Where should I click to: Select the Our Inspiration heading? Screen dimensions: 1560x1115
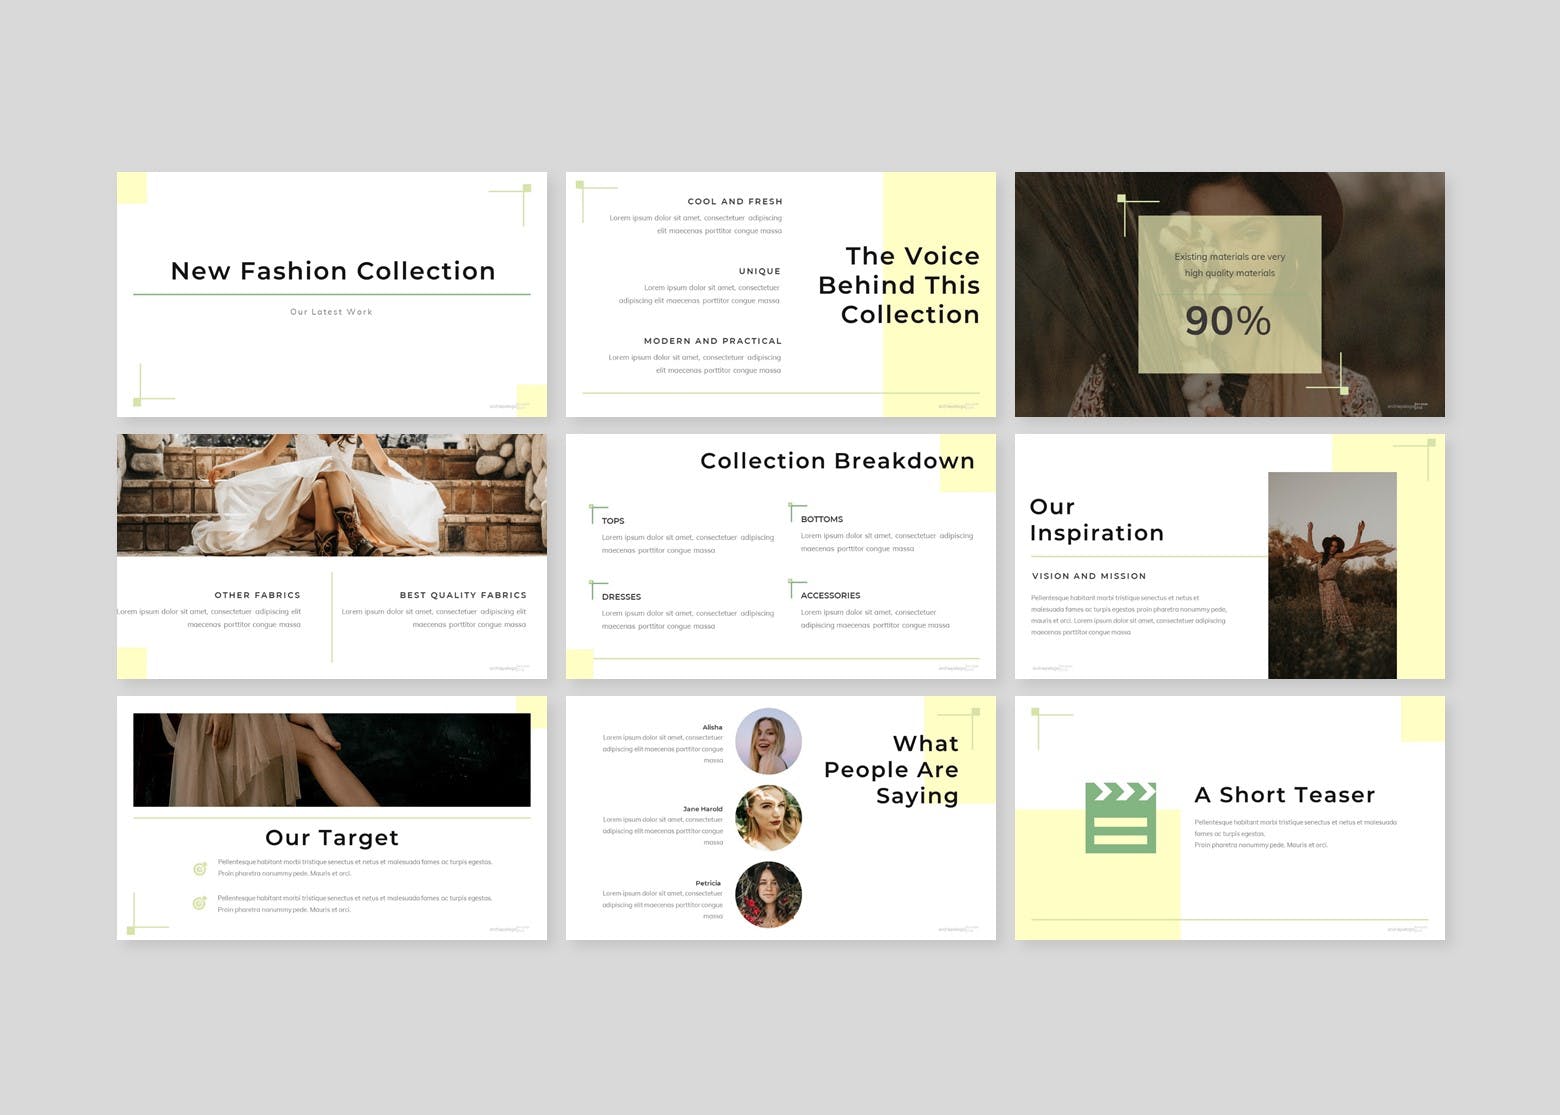pos(1096,520)
